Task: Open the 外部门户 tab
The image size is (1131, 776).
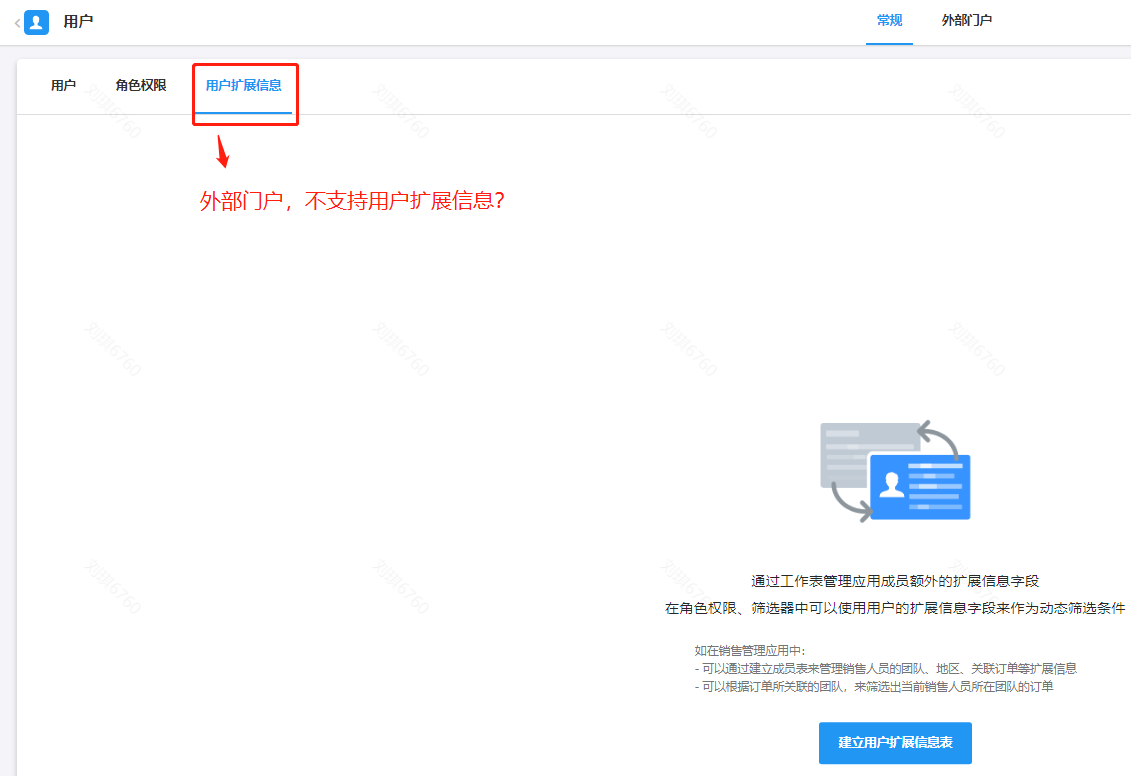Action: coord(966,21)
